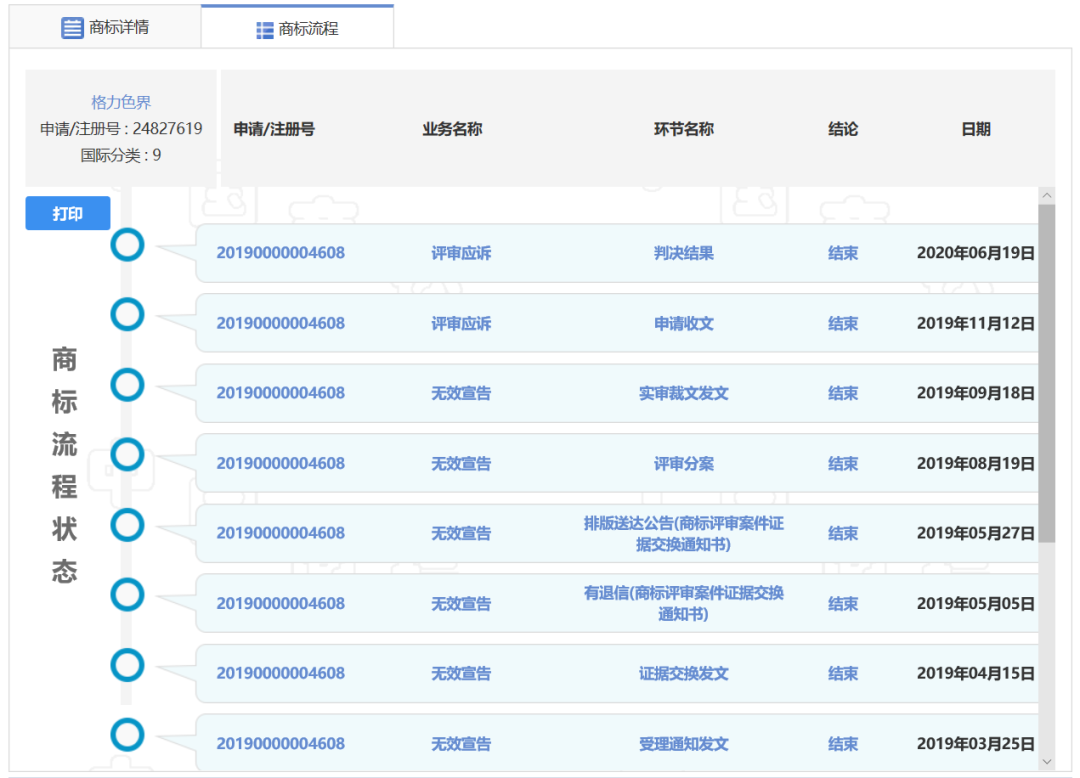Image resolution: width=1080 pixels, height=778 pixels.
Task: Click the 受理通知发文 step name
Action: [x=684, y=744]
